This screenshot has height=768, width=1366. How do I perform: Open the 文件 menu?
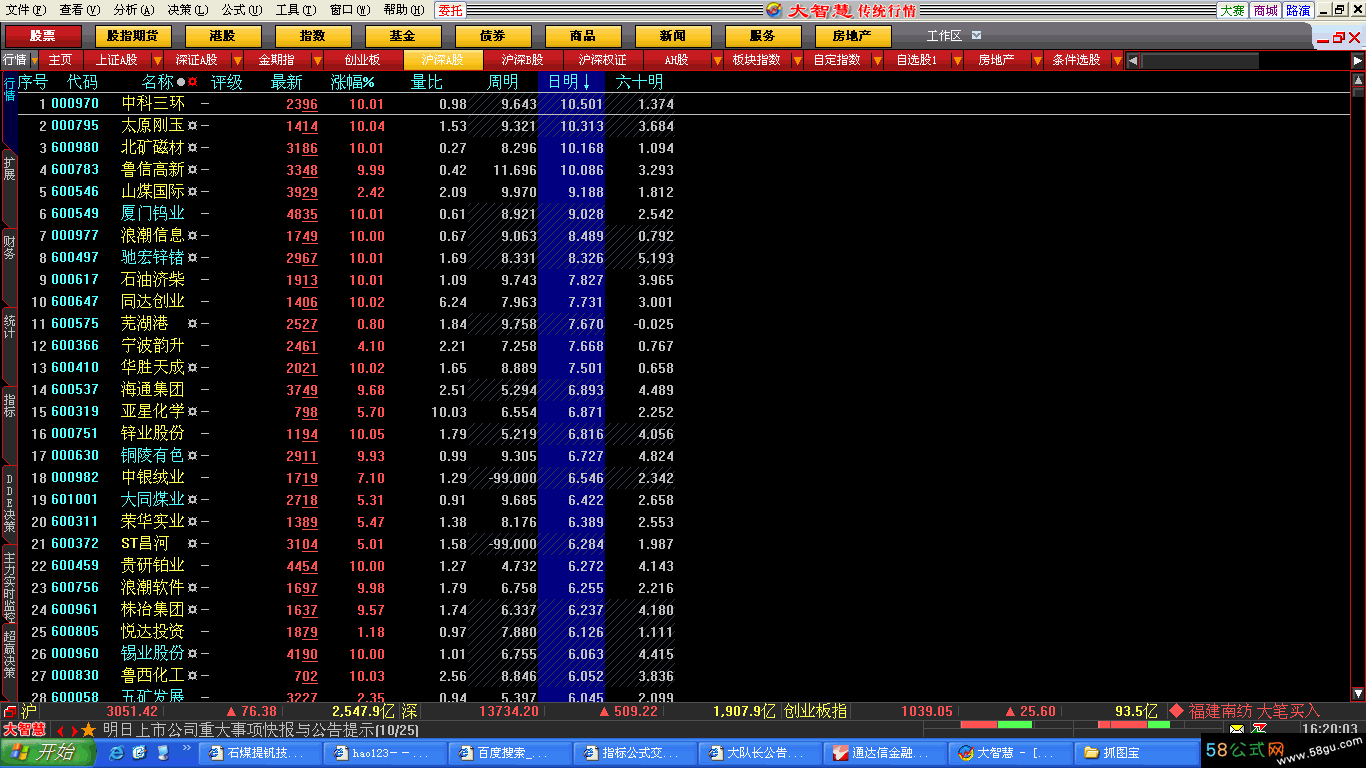[25, 10]
